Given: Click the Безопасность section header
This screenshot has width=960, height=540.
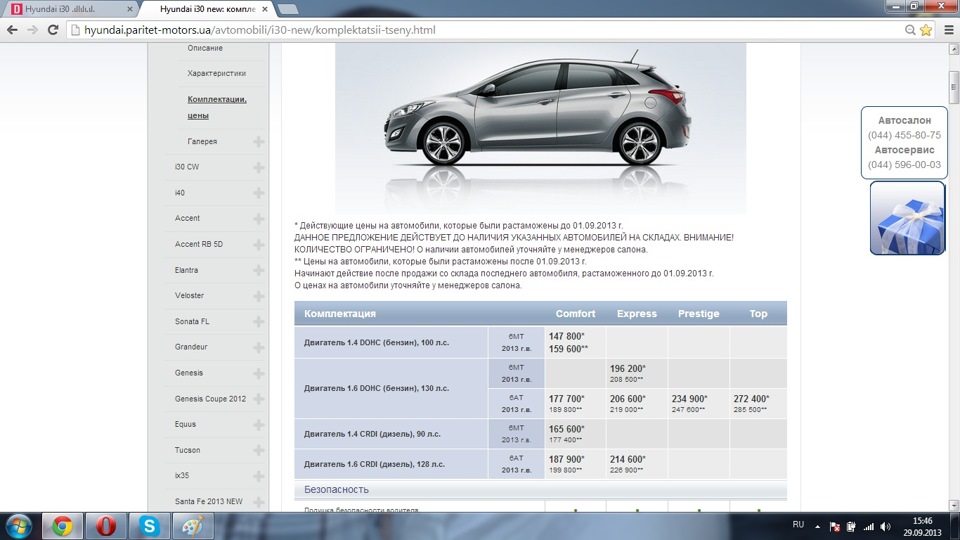Looking at the screenshot, I should pyautogui.click(x=541, y=489).
